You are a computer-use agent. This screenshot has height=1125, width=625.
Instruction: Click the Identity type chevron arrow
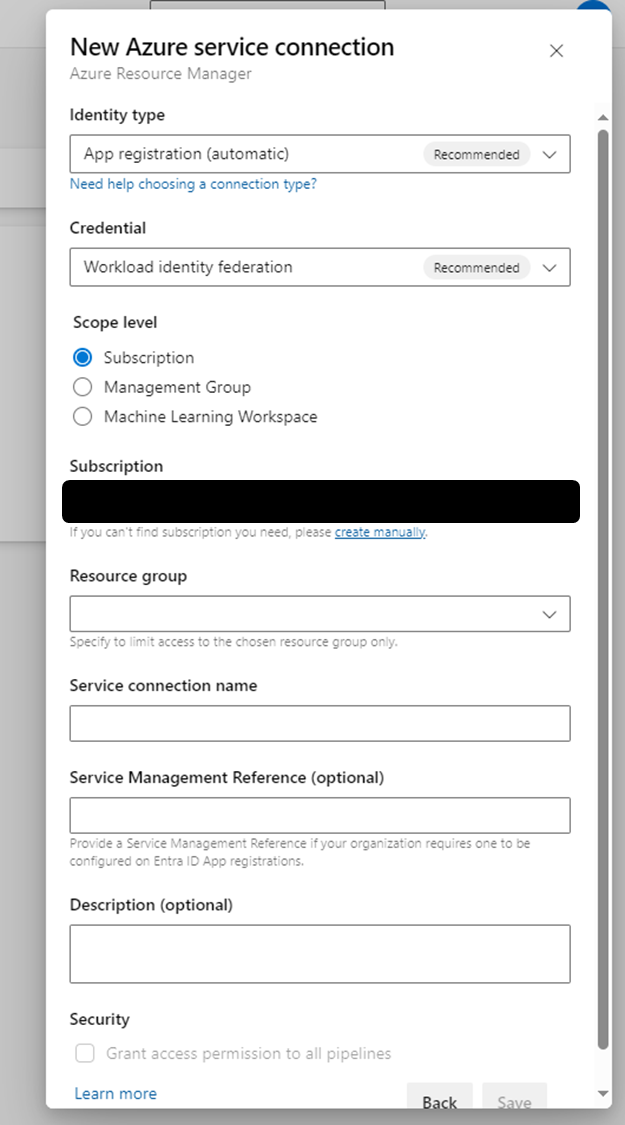[549, 153]
